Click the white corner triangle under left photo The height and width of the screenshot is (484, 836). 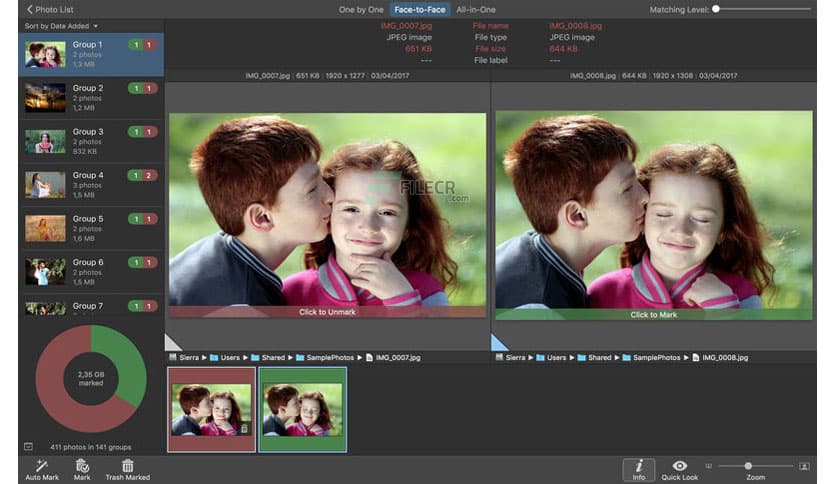(x=172, y=344)
